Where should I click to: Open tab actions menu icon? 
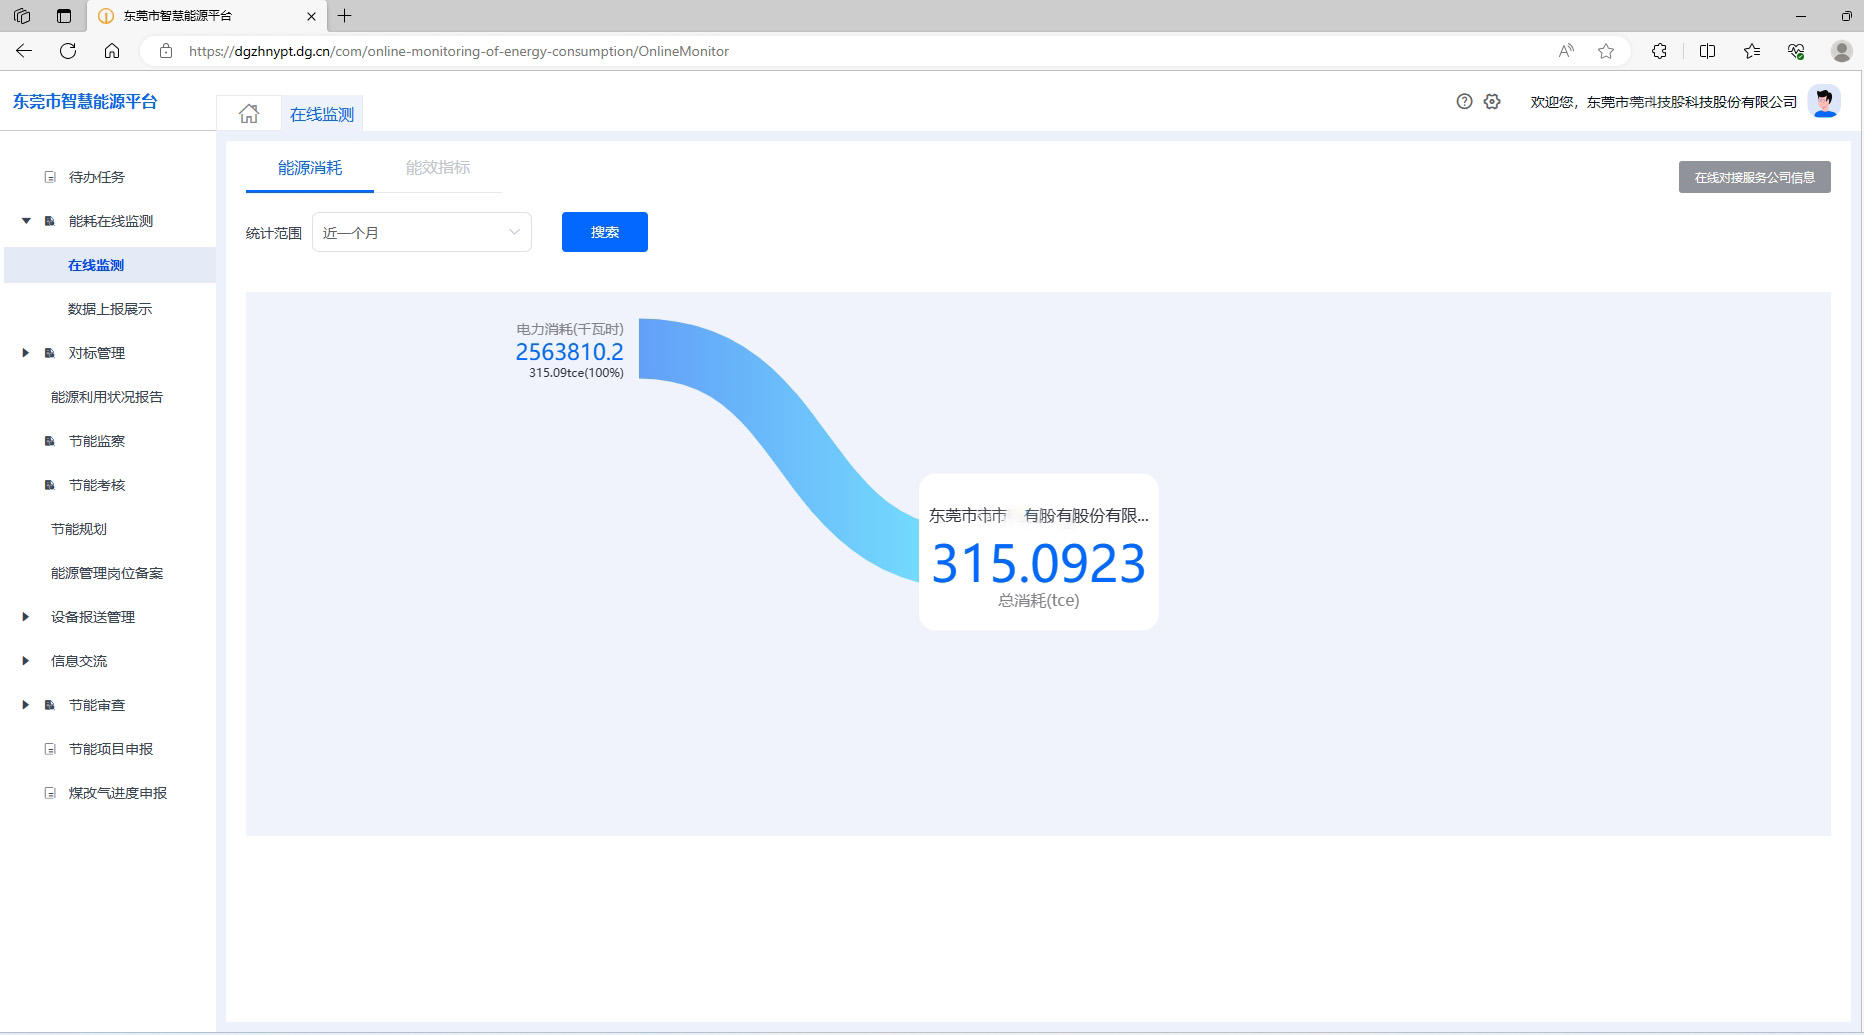[x=64, y=16]
